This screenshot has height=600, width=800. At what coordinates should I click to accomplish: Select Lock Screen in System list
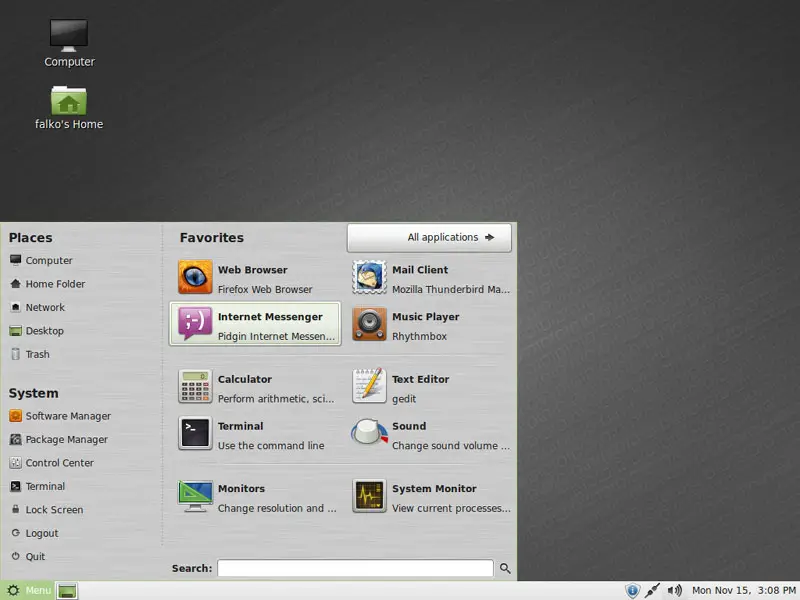coord(46,510)
